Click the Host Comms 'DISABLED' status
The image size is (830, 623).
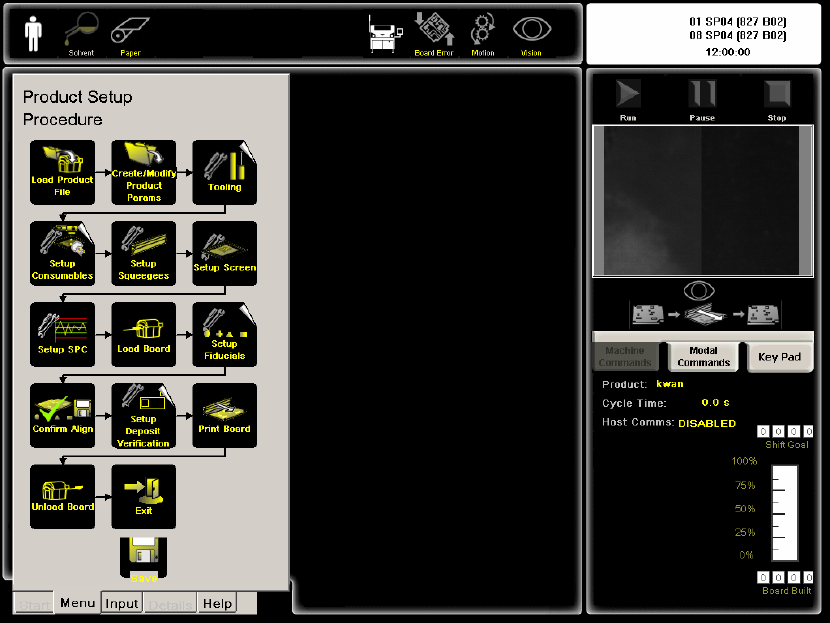pos(707,423)
